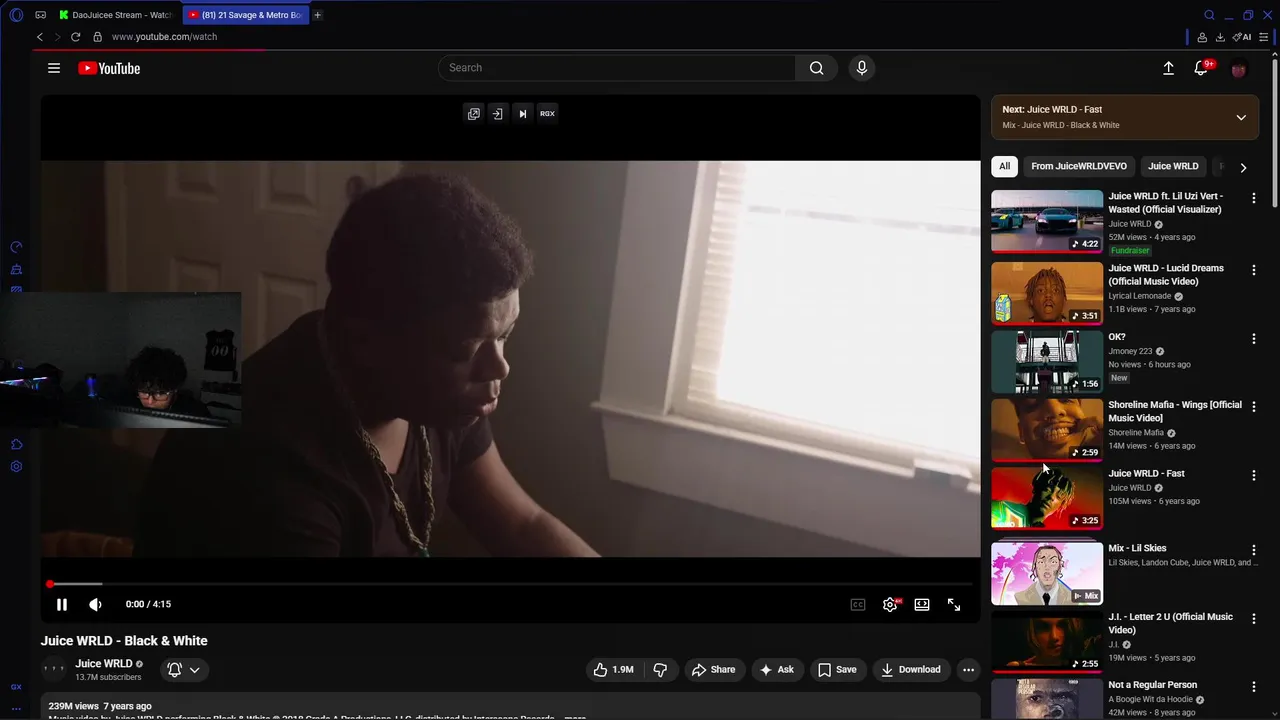Open options menu for Shoreline Mafia Wings video
This screenshot has width=1280, height=720.
pyautogui.click(x=1254, y=407)
